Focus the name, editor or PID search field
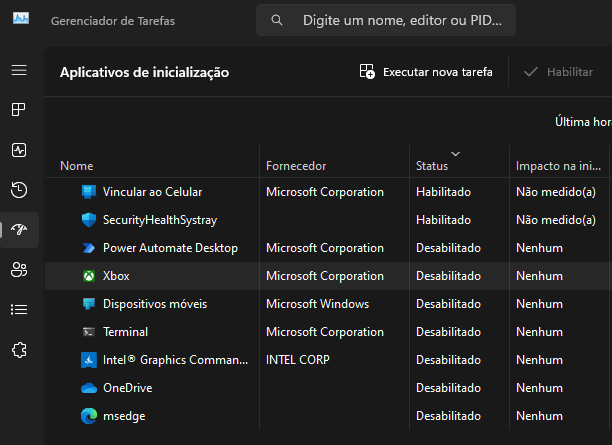The height and width of the screenshot is (445, 612). pos(386,20)
